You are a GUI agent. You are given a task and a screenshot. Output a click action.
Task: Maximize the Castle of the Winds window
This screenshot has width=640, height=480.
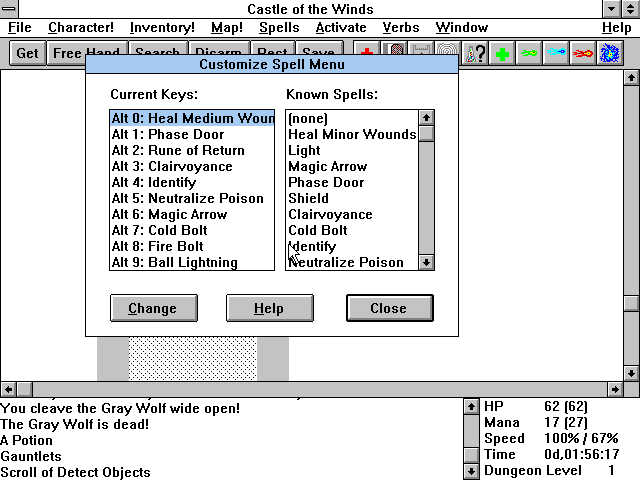click(x=631, y=9)
